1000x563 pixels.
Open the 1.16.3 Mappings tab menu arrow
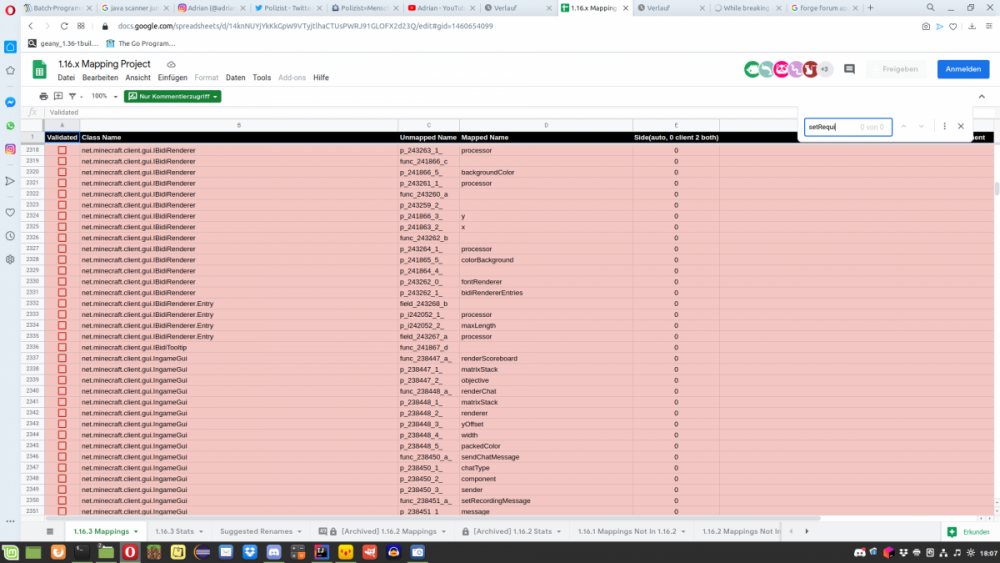pos(136,531)
